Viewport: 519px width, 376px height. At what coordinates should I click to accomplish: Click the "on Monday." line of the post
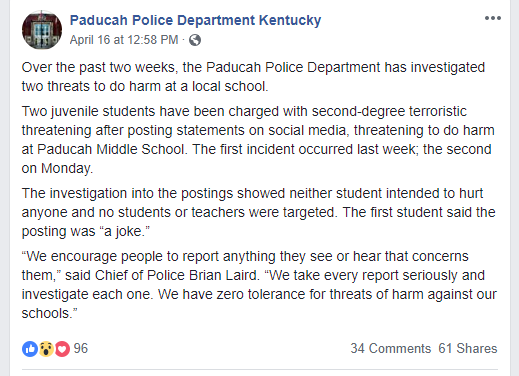click(x=57, y=169)
